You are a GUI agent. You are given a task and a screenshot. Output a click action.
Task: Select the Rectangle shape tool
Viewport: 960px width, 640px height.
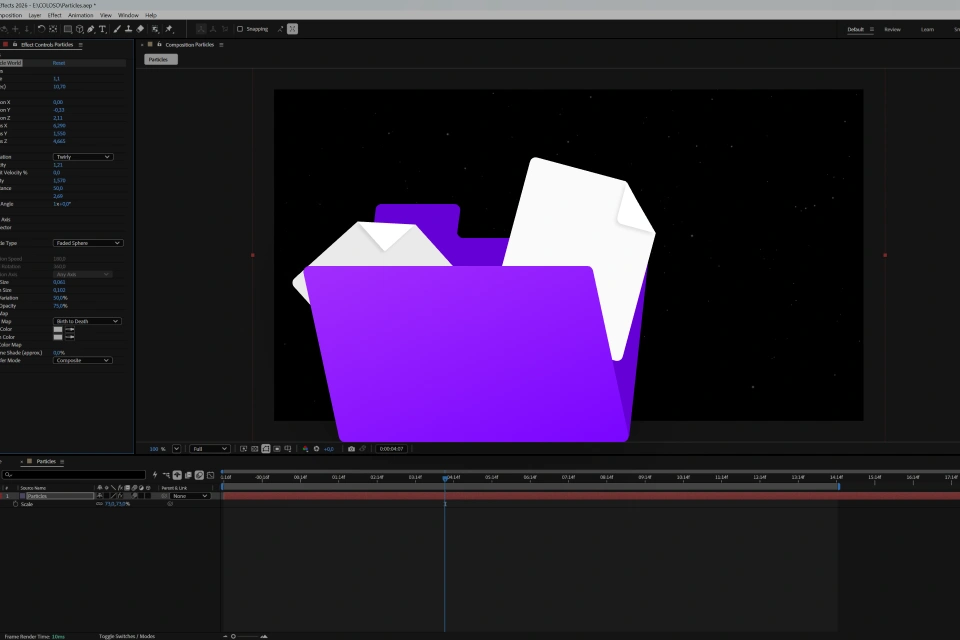(68, 29)
